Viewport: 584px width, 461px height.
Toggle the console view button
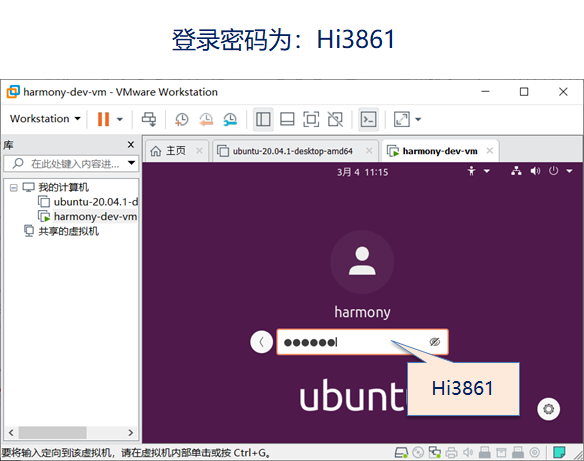click(368, 119)
